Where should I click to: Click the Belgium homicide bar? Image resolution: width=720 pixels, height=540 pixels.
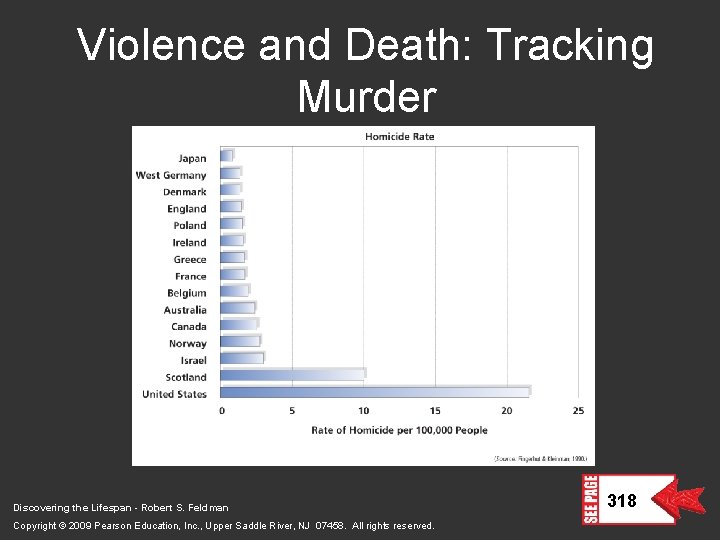pyautogui.click(x=235, y=291)
